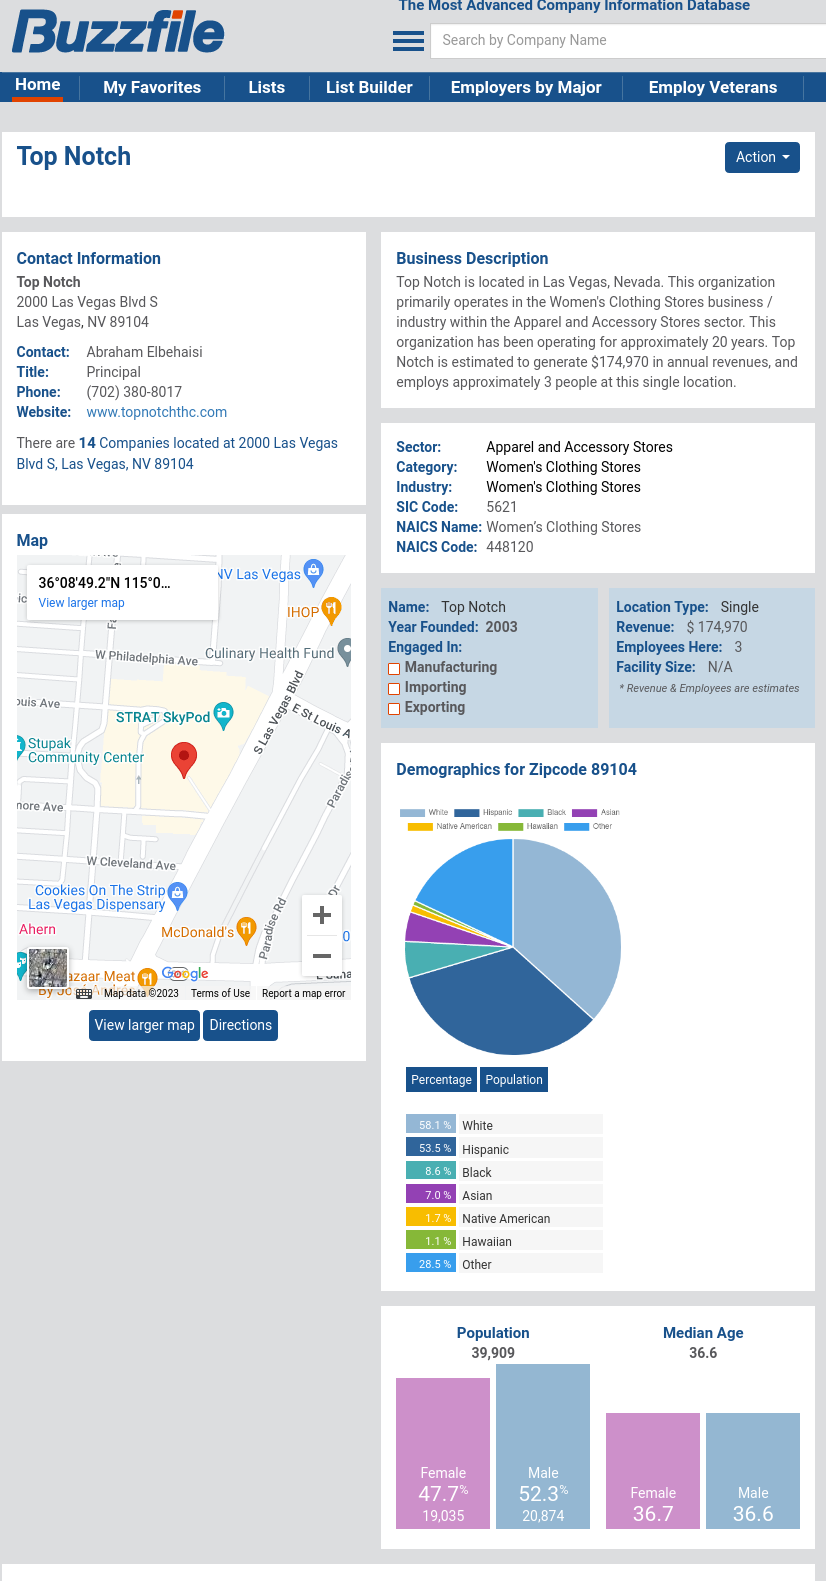This screenshot has height=1581, width=826.
Task: Toggle Hispanic legend swatch in chart
Action: click(x=467, y=813)
